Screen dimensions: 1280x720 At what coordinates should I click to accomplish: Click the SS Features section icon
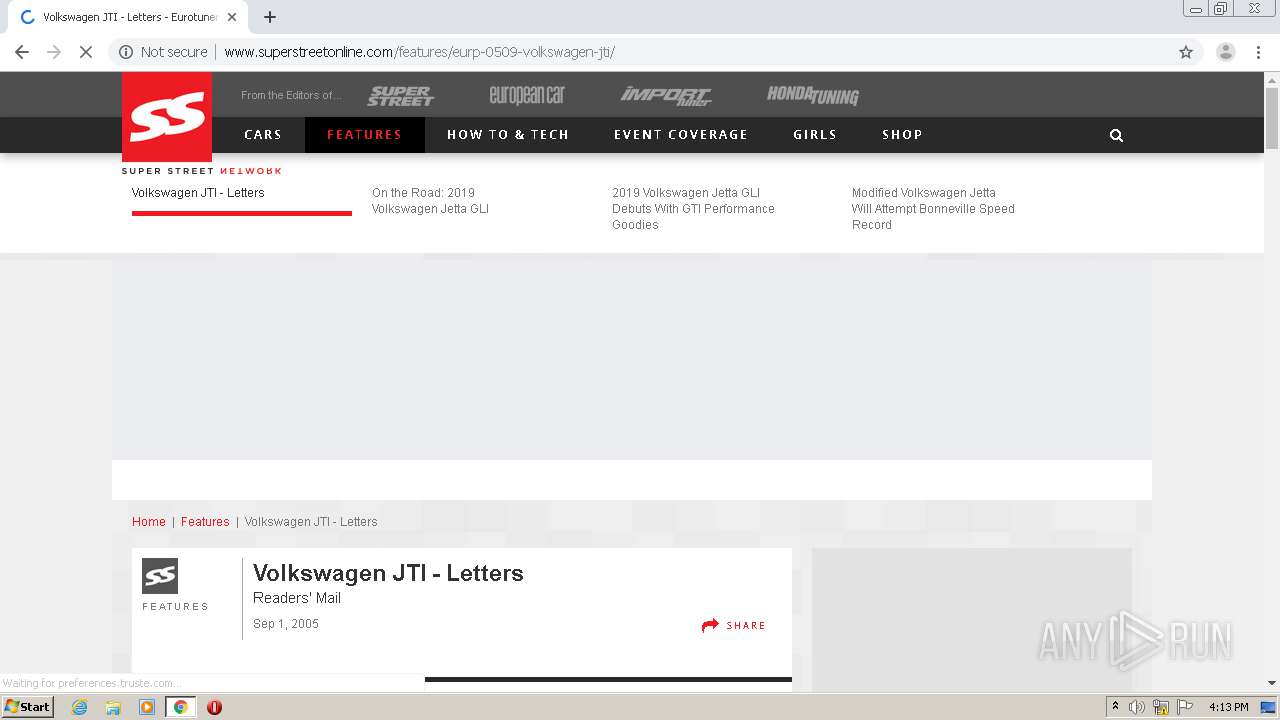(160, 576)
